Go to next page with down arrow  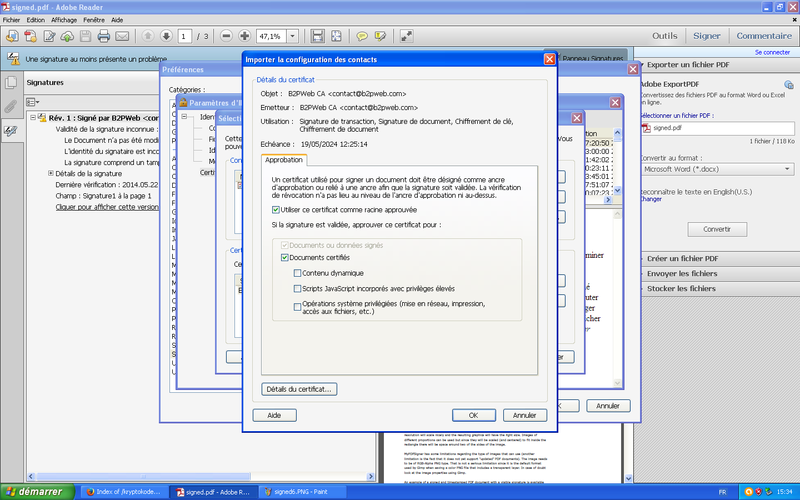point(166,36)
